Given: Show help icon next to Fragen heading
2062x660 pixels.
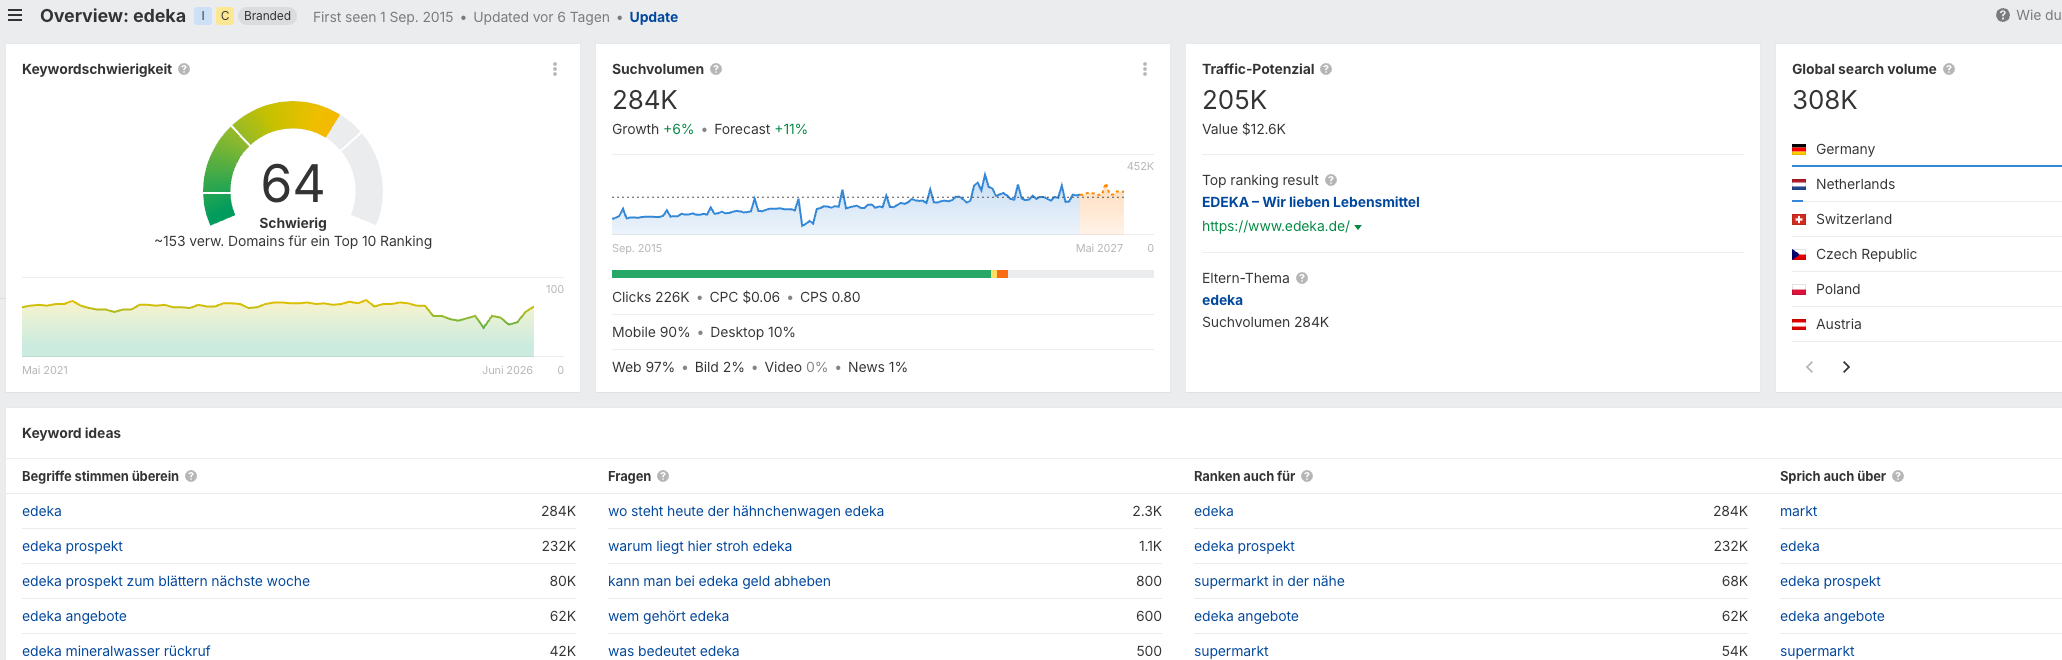Looking at the screenshot, I should pos(663,476).
